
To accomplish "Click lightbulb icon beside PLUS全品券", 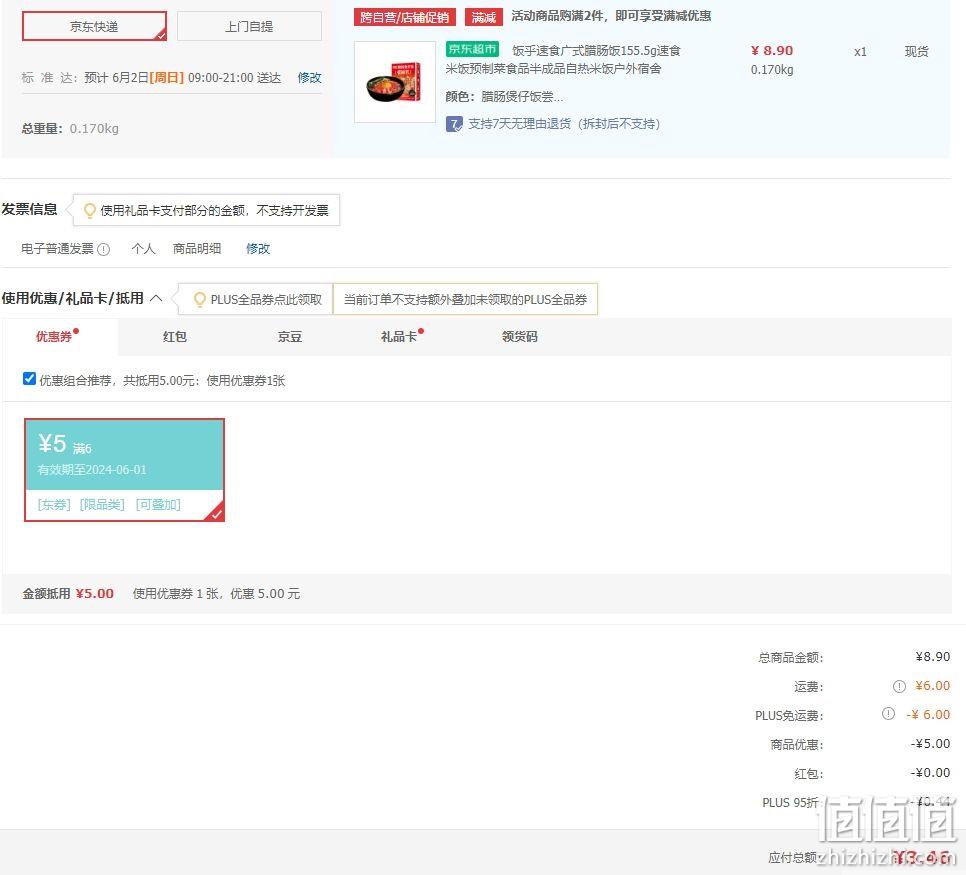I will point(200,299).
